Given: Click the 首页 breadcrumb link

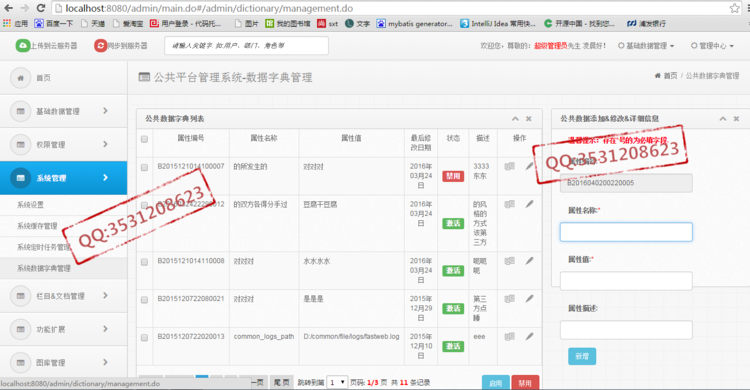Looking at the screenshot, I should point(671,76).
